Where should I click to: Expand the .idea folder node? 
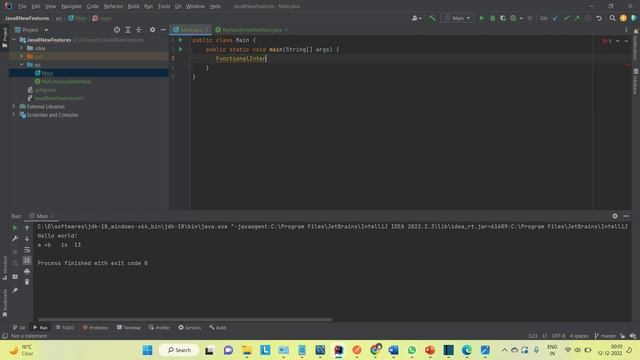22,48
